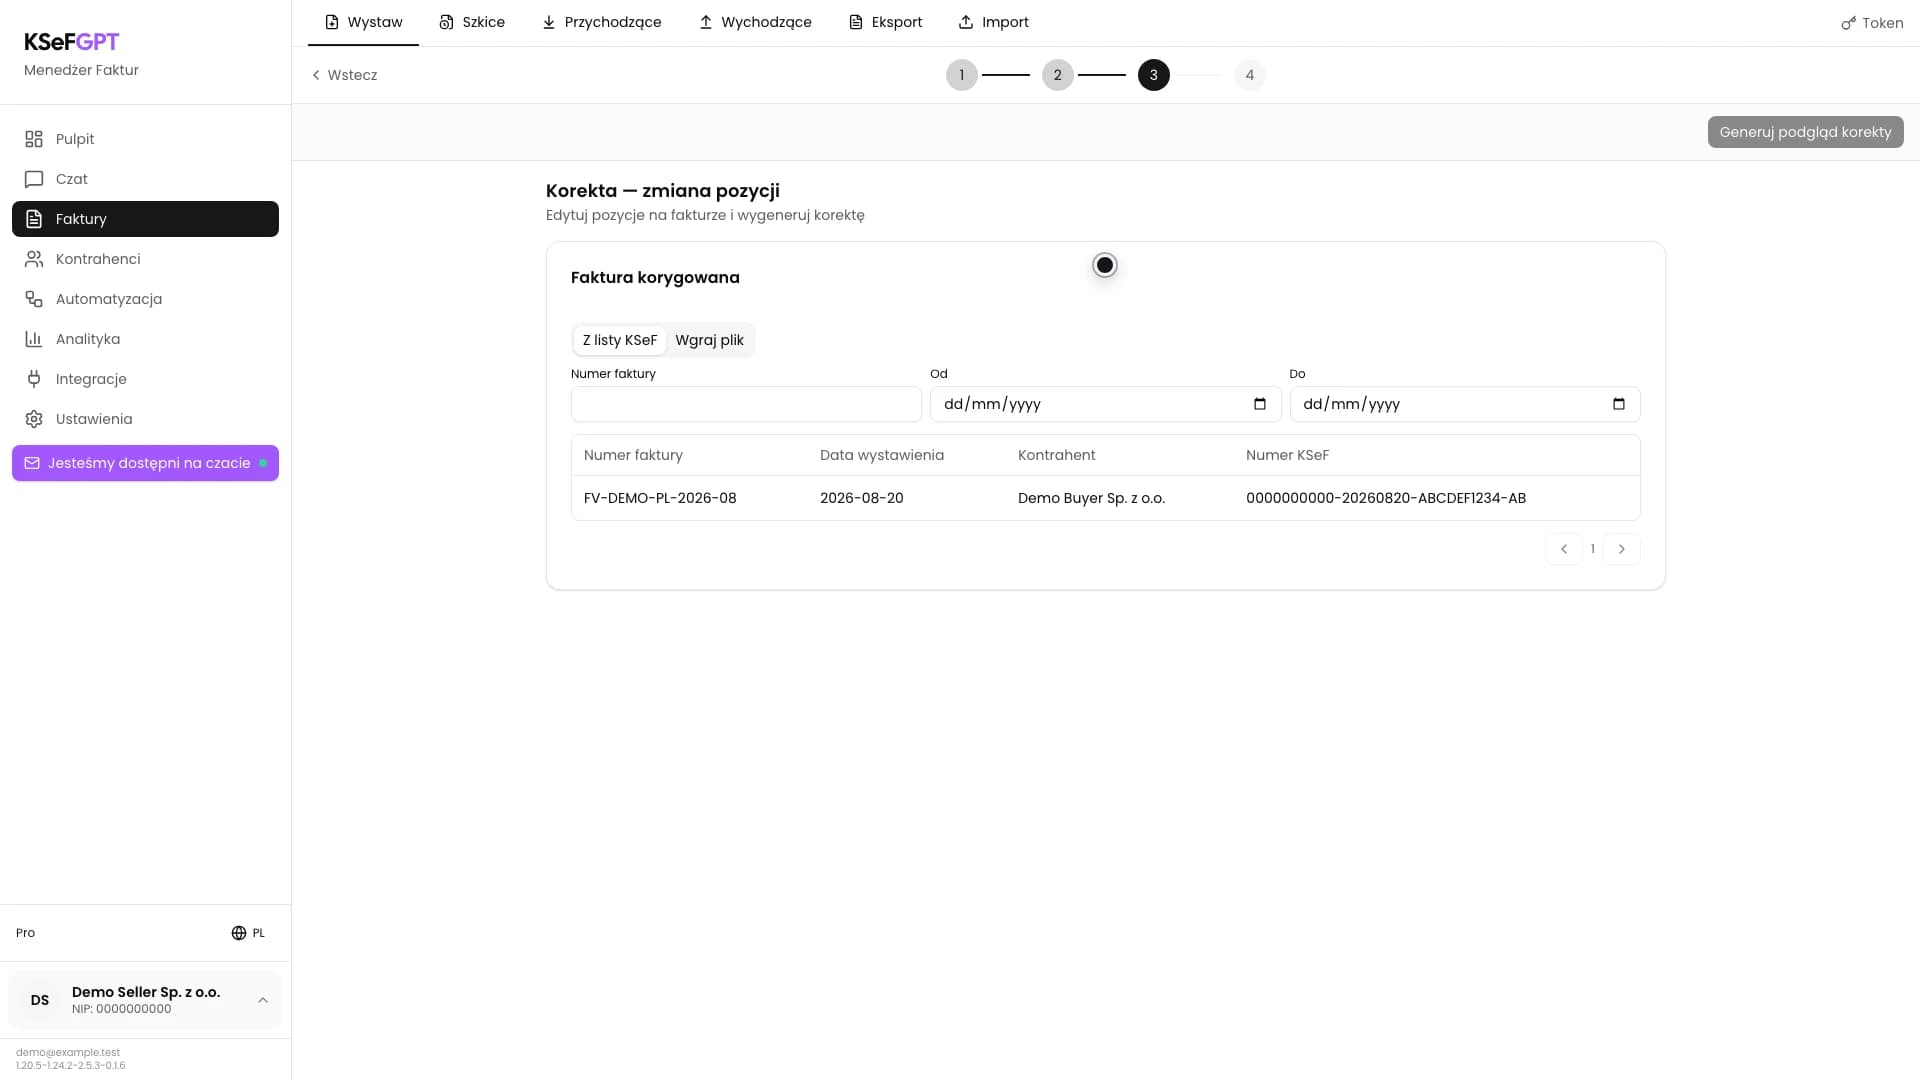Jump to step 2 in stepper
Image resolution: width=1920 pixels, height=1080 pixels.
1058,75
